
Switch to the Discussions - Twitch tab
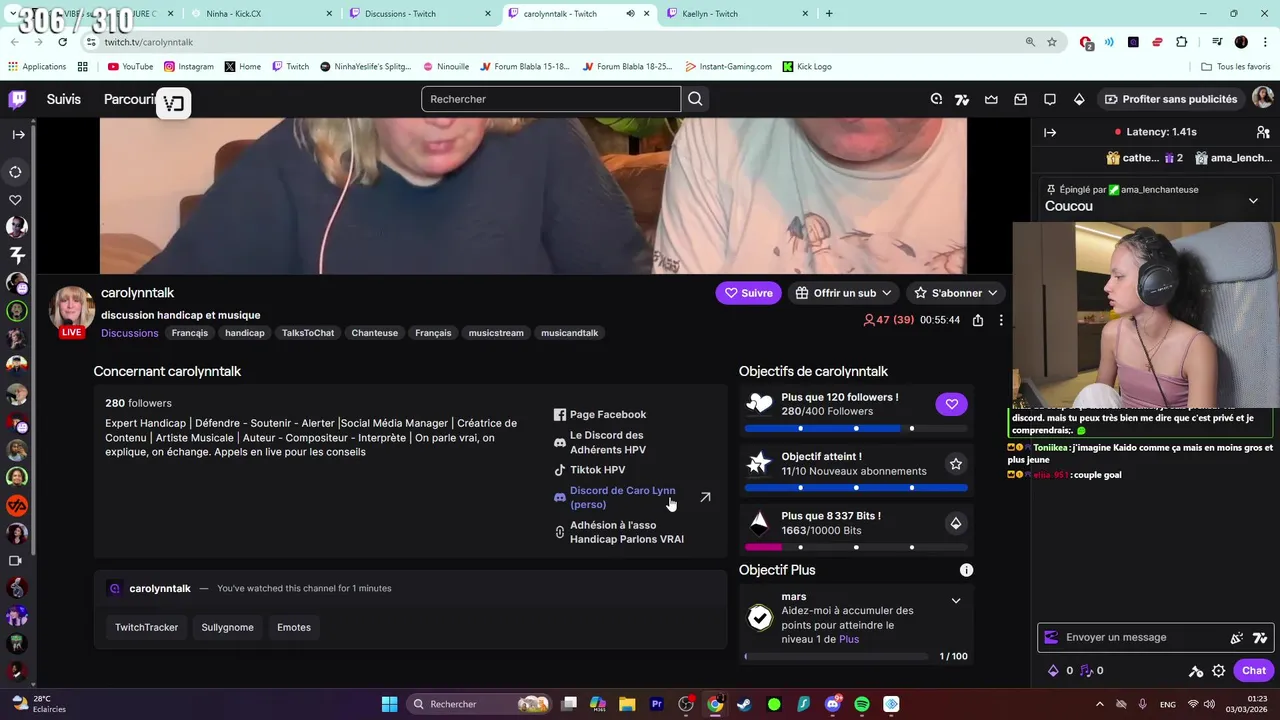[x=420, y=14]
